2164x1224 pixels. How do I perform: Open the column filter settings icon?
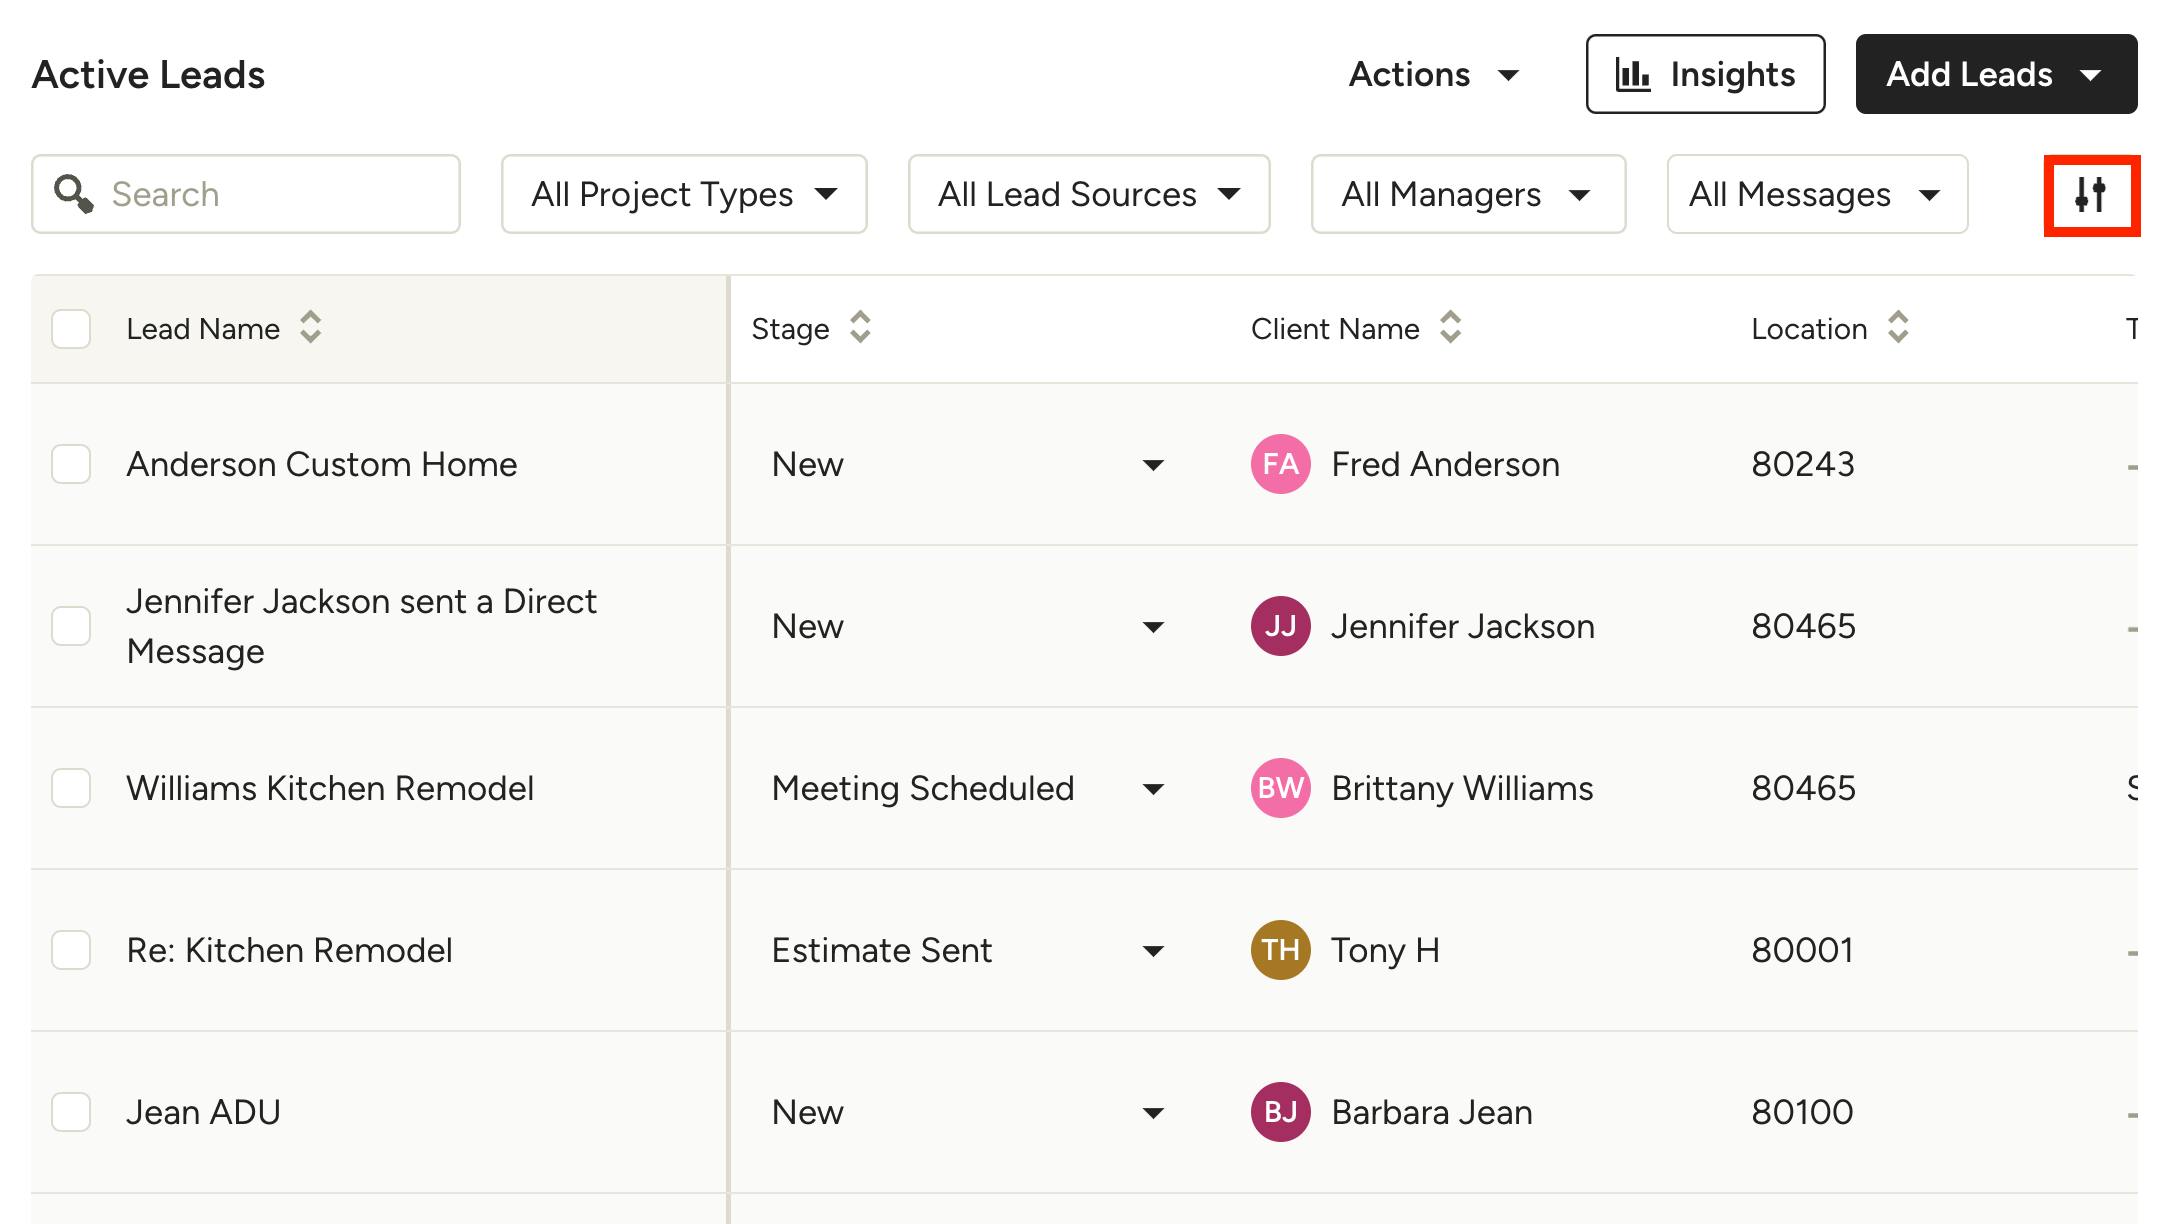(2091, 195)
